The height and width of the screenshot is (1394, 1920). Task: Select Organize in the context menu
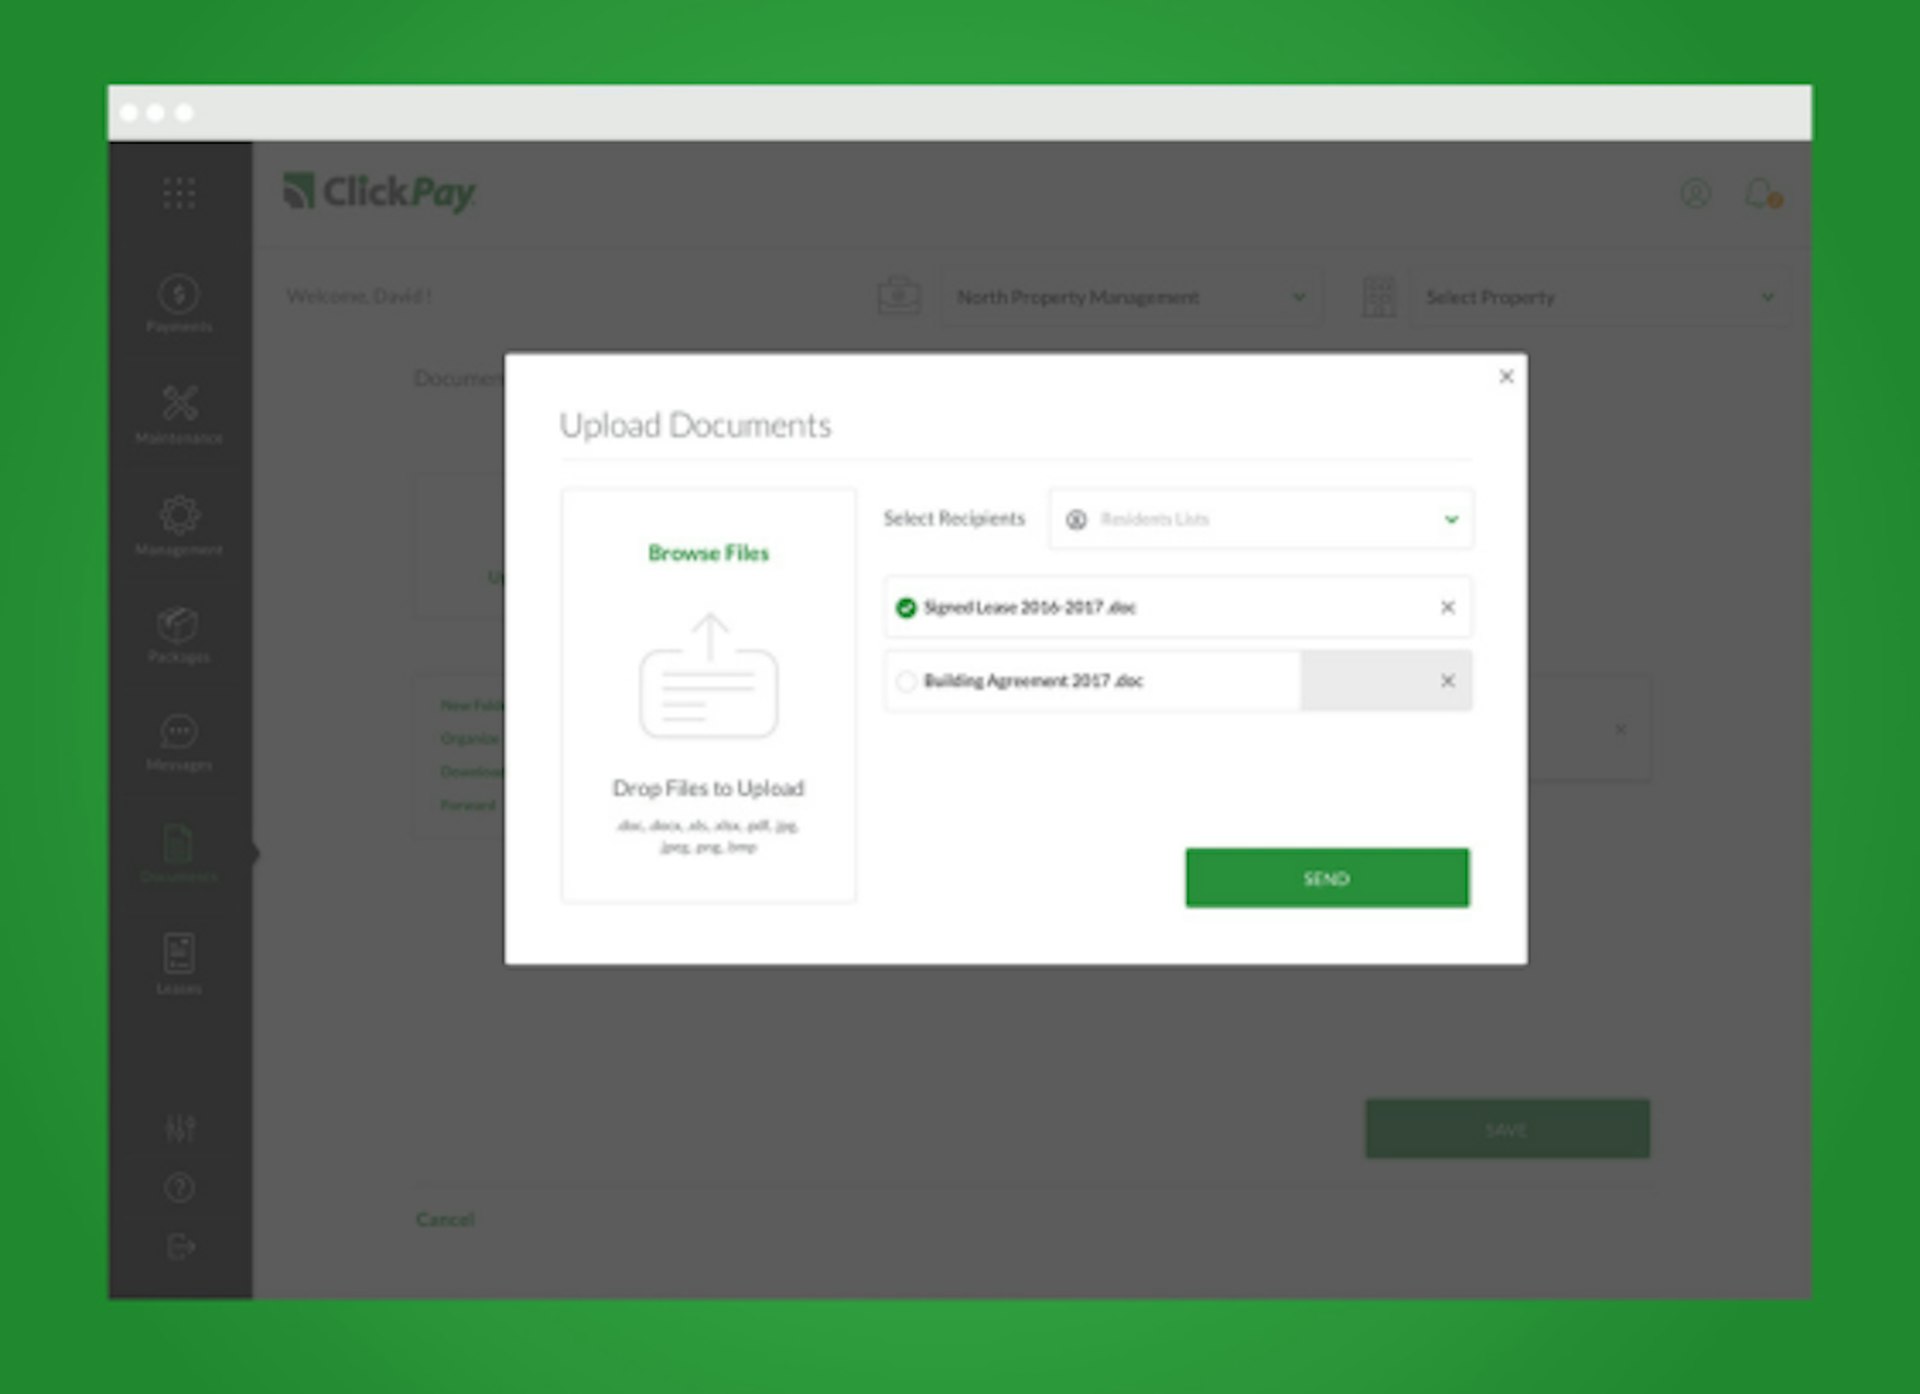tap(470, 738)
